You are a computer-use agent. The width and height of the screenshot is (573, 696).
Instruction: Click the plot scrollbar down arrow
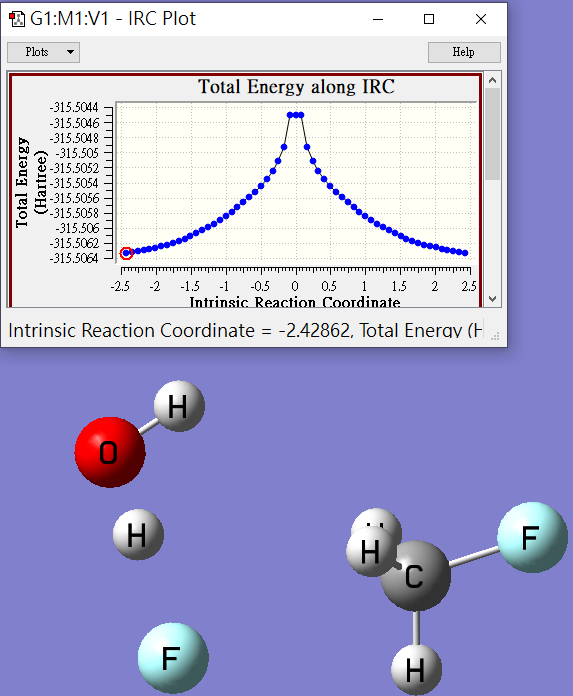[492, 299]
